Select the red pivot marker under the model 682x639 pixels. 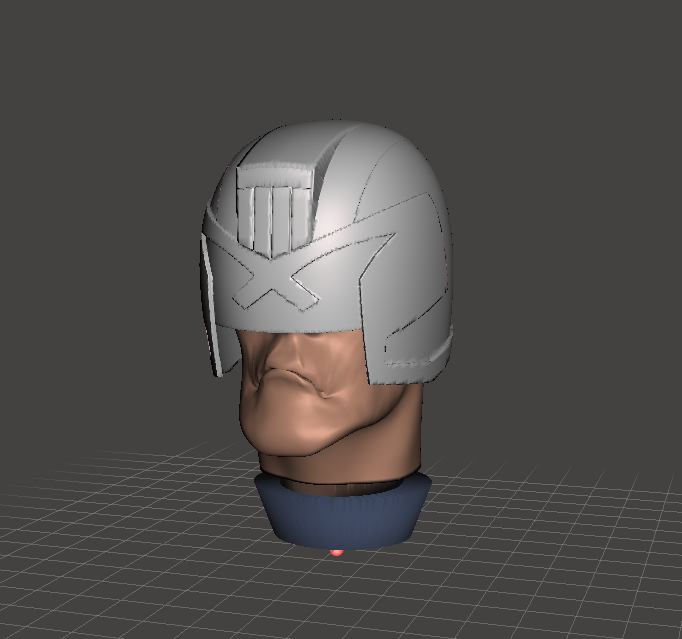point(336,552)
